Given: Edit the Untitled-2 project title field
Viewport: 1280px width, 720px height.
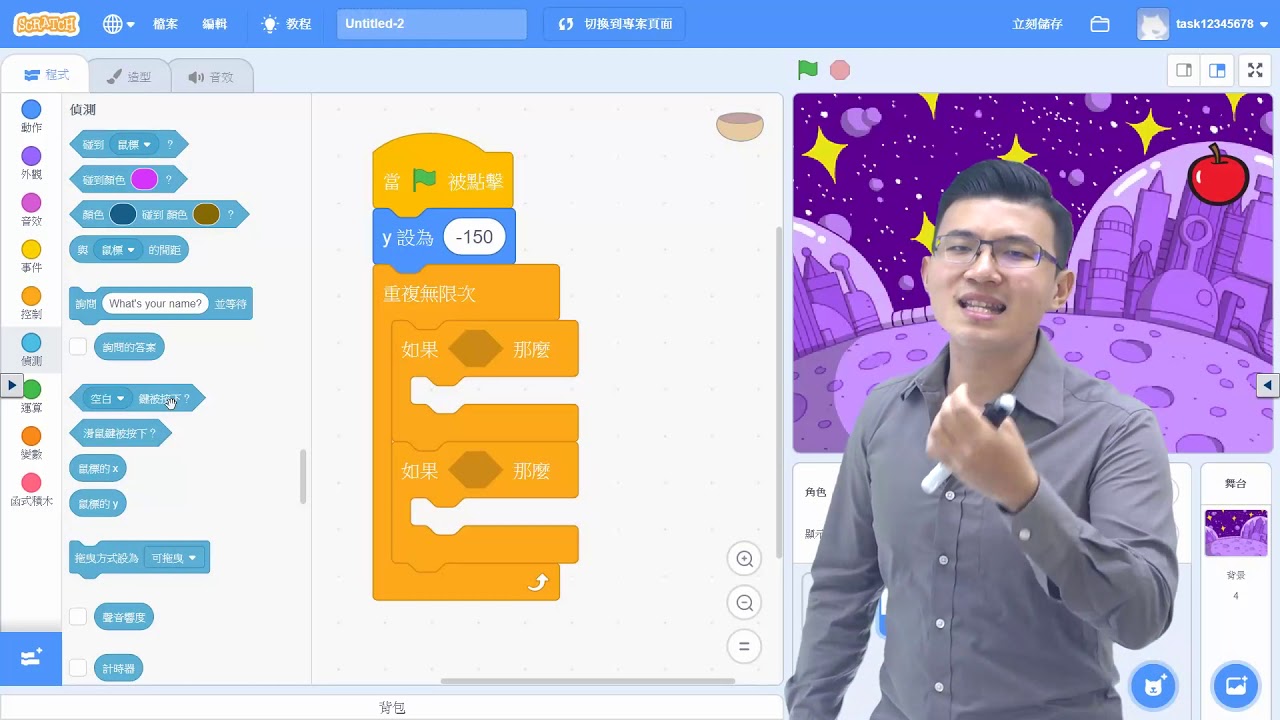Looking at the screenshot, I should [431, 24].
